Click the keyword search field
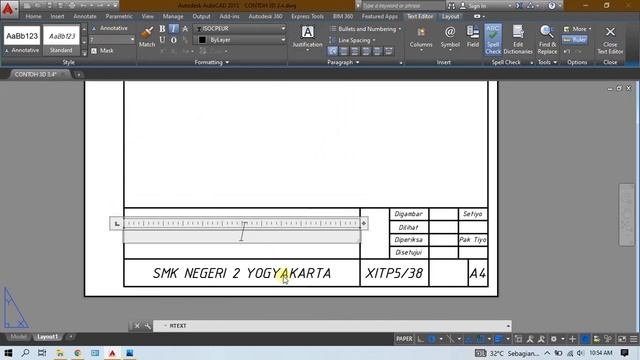Viewport: 640px width, 360px height. click(x=402, y=6)
